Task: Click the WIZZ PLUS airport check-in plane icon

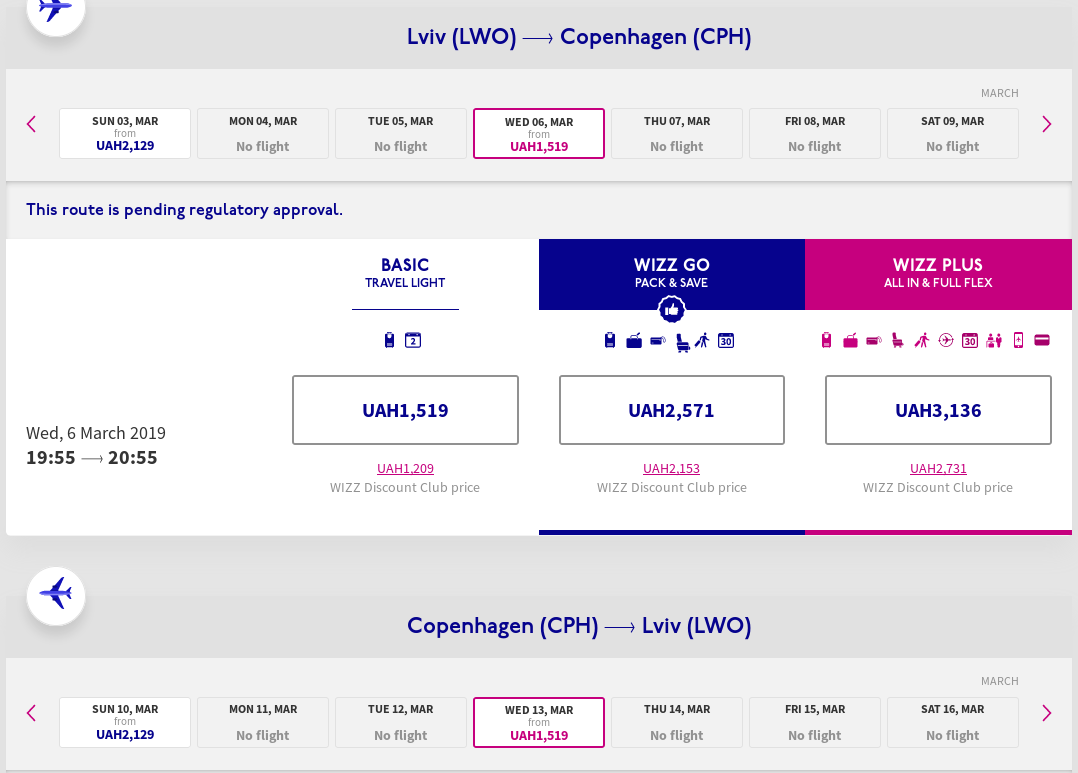Action: click(946, 341)
